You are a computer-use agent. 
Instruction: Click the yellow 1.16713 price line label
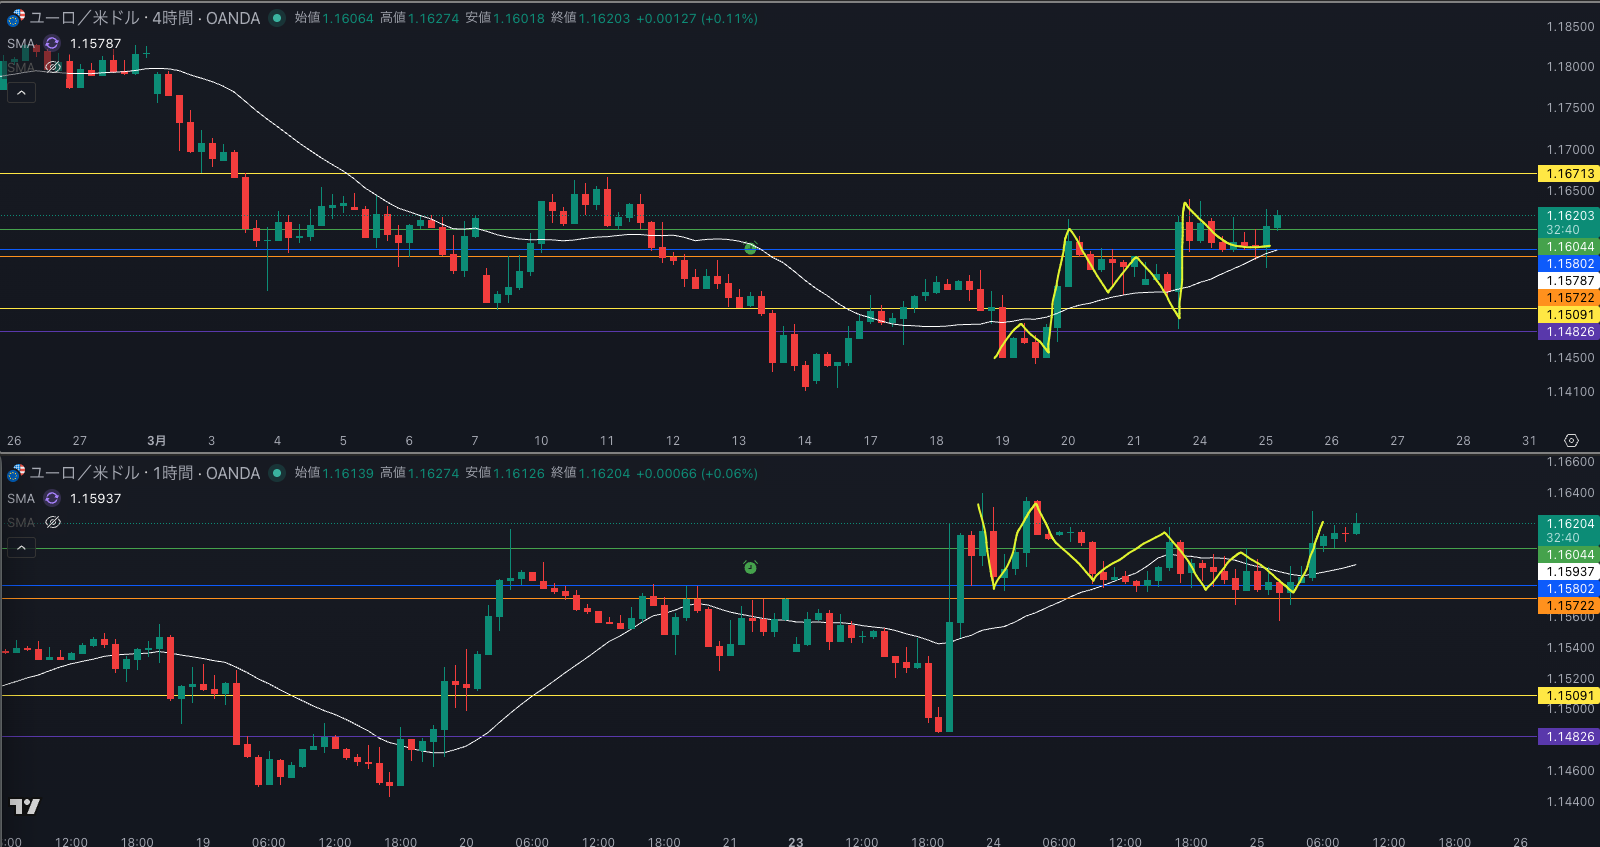tap(1569, 174)
